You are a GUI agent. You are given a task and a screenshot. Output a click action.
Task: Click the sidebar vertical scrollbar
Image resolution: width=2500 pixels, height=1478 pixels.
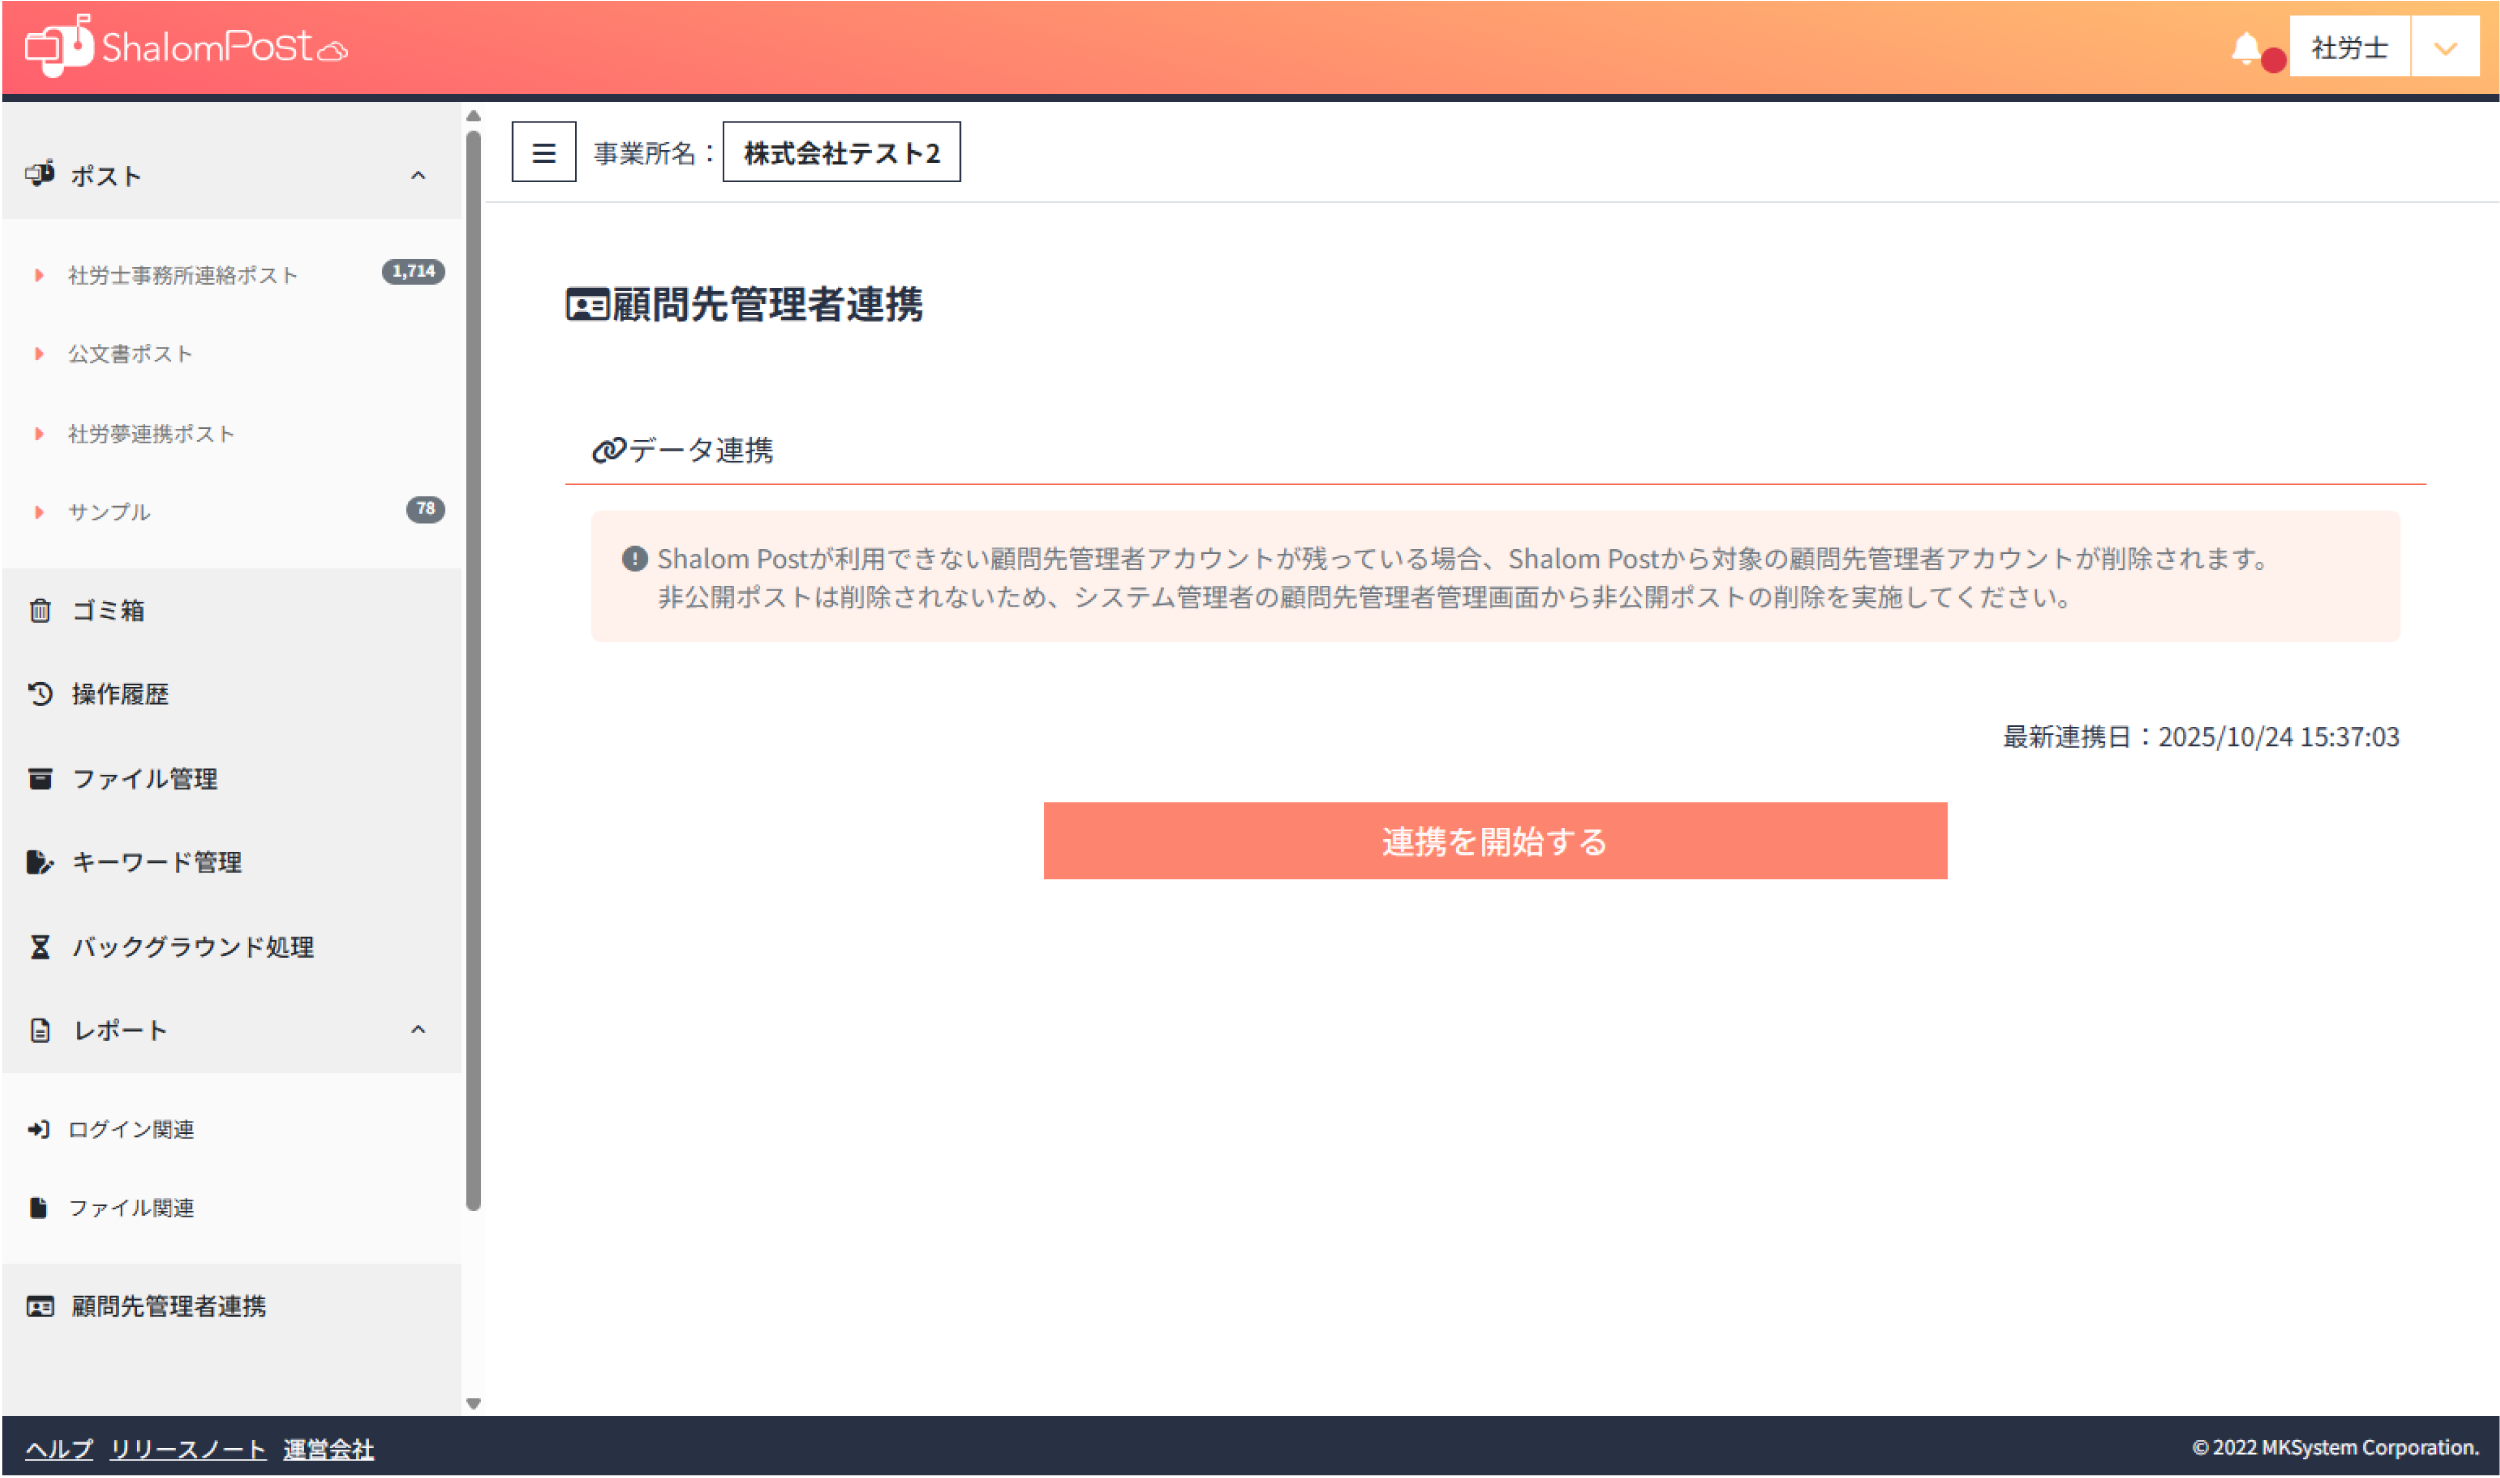[x=473, y=670]
